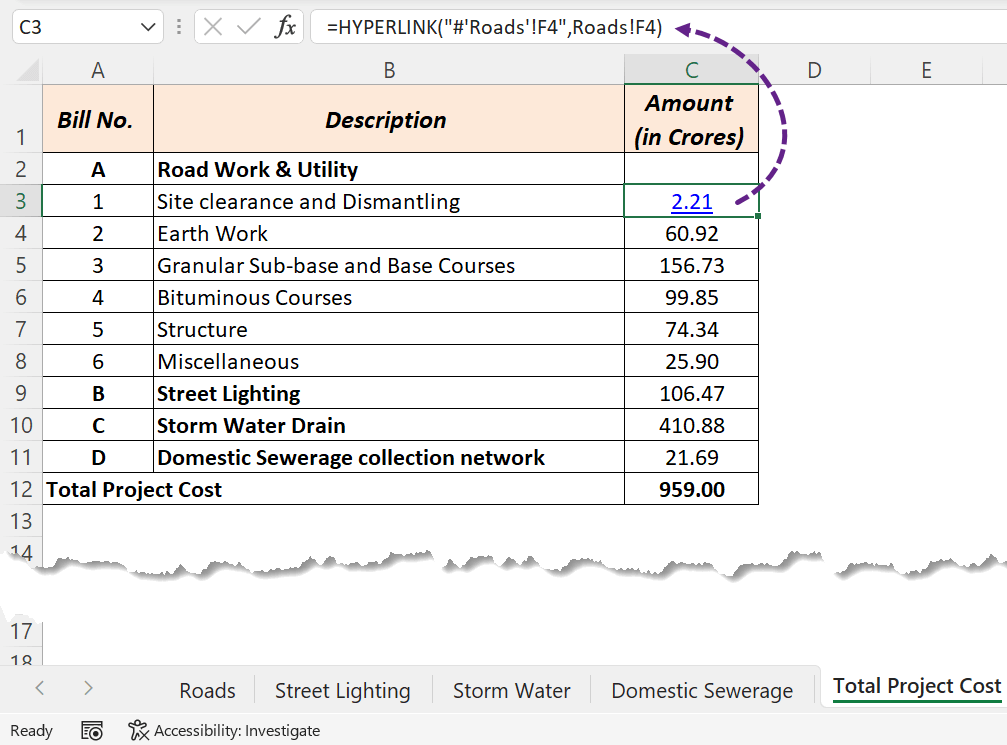Image resolution: width=1007 pixels, height=745 pixels.
Task: Show previous sheet tabs with left arrow
Action: click(40, 688)
